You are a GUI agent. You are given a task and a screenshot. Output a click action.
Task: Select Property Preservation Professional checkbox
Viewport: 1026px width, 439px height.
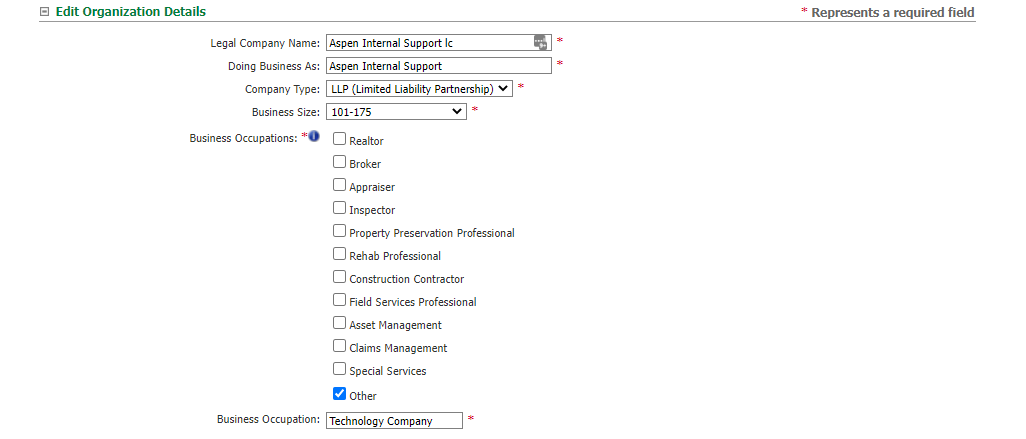(339, 231)
